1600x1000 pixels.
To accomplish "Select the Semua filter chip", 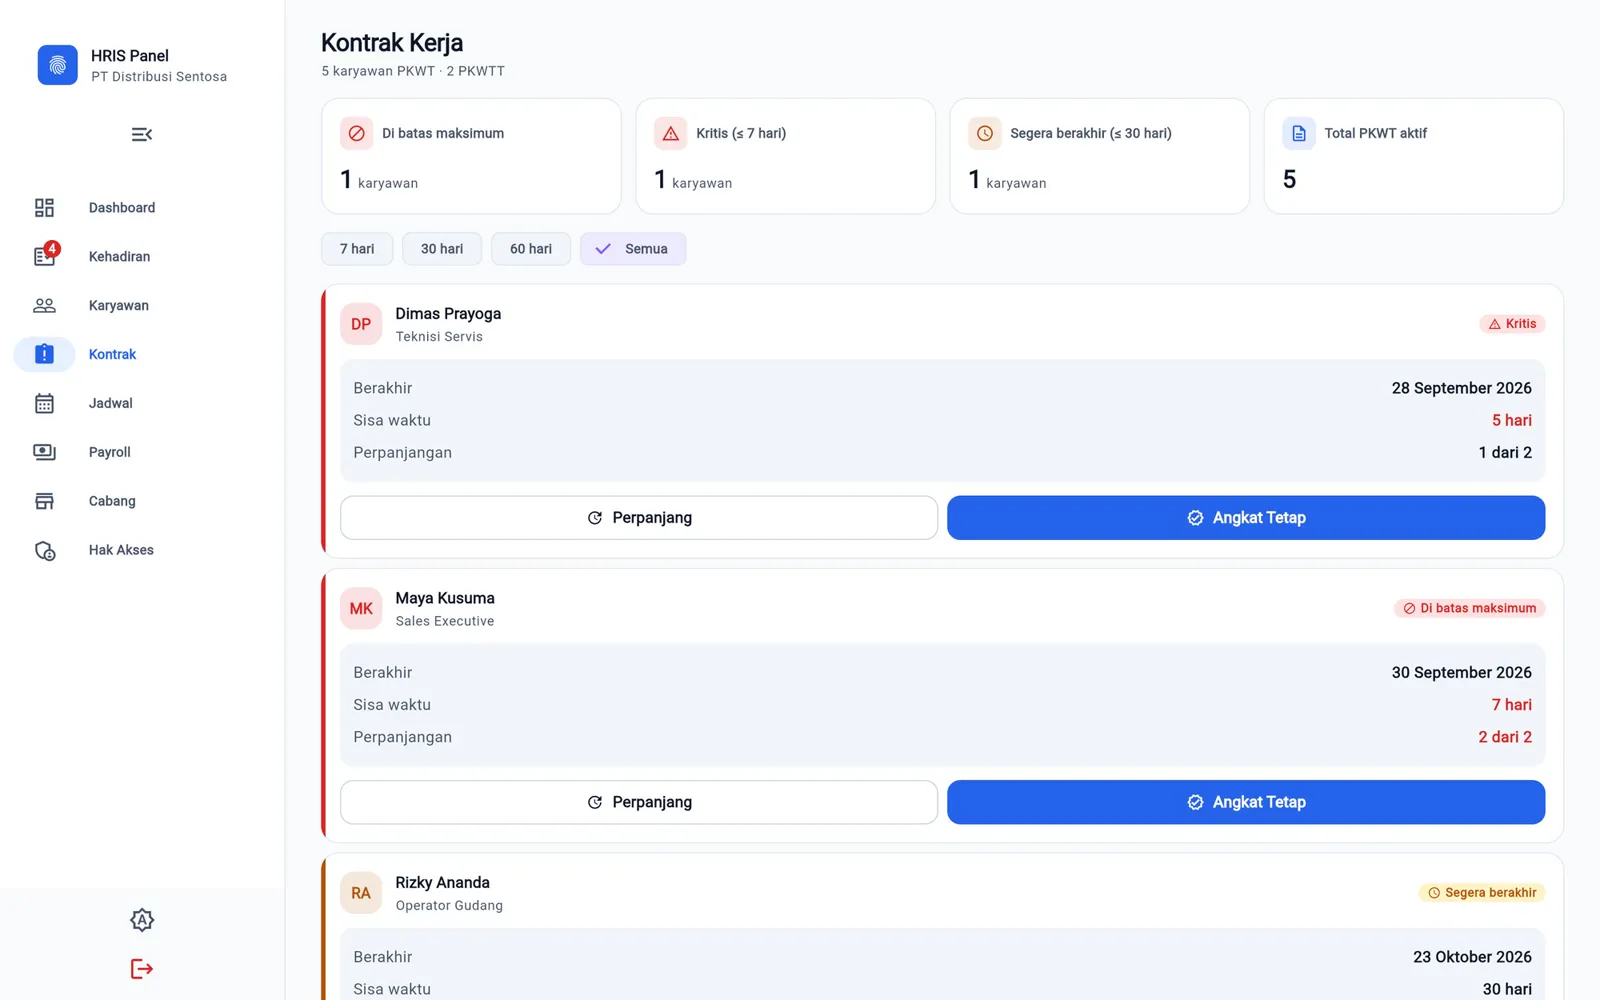I will pyautogui.click(x=633, y=249).
